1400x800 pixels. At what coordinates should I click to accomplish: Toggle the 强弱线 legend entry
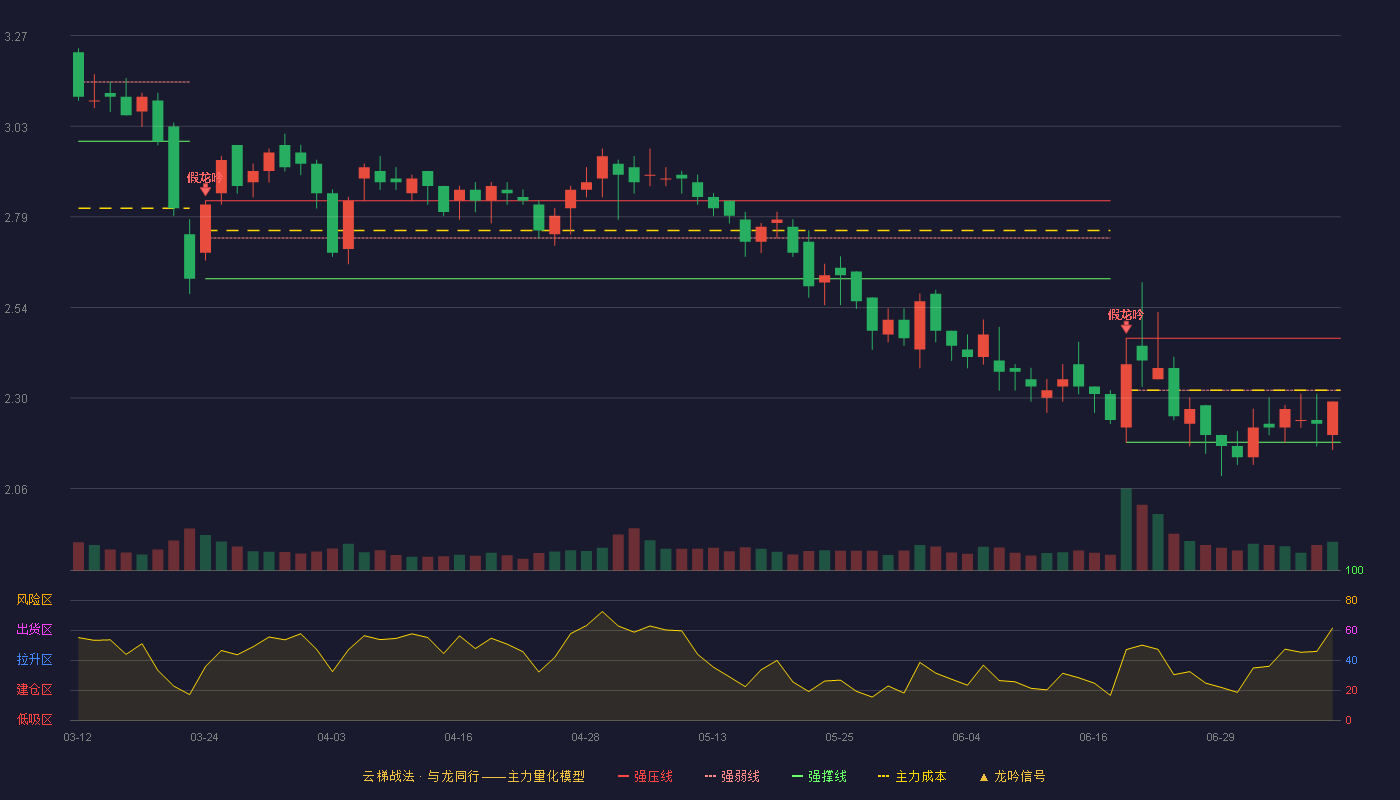click(x=732, y=776)
